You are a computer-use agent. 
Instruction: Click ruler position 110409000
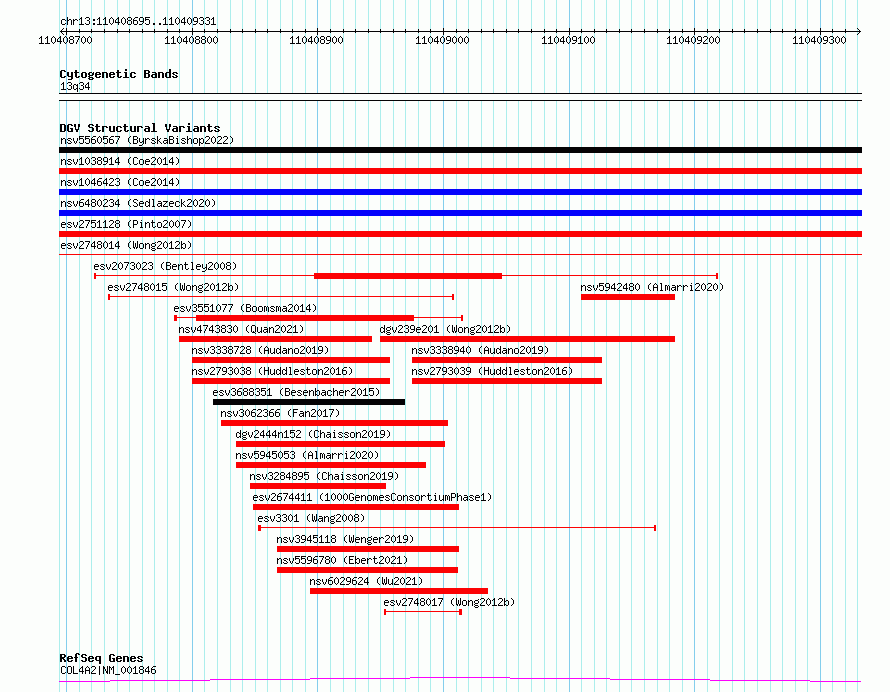[x=442, y=40]
